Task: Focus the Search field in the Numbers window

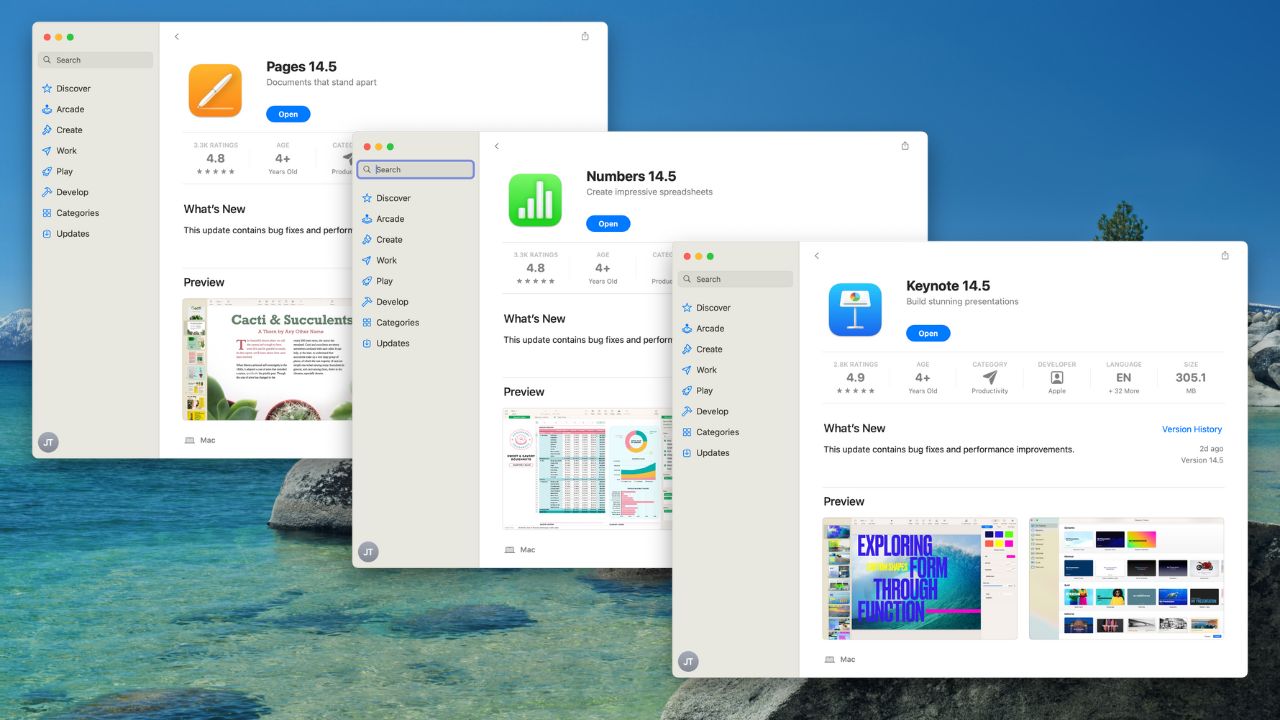Action: tap(415, 170)
